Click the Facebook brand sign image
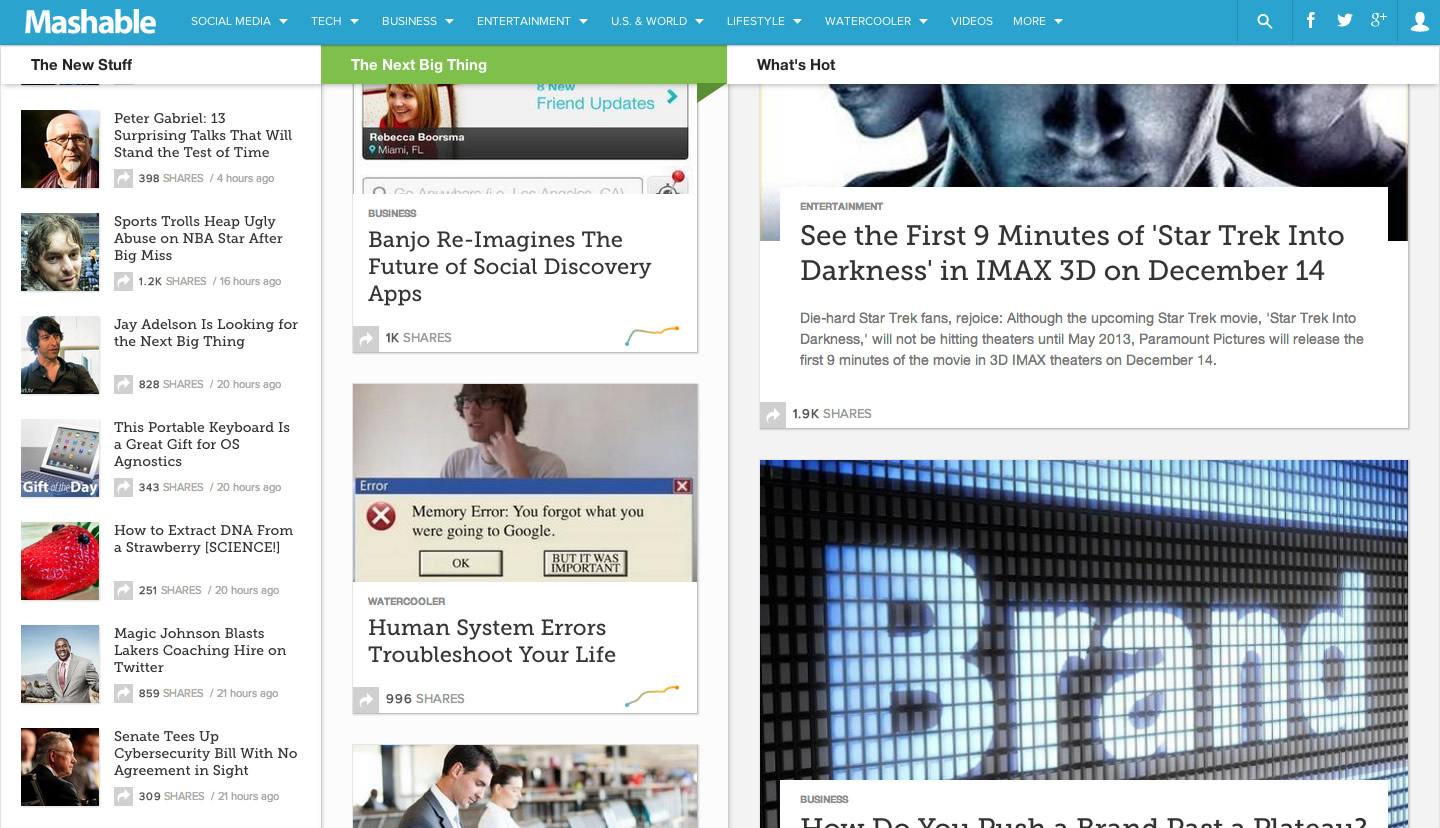Screen dimensions: 1440x828 pos(1084,620)
